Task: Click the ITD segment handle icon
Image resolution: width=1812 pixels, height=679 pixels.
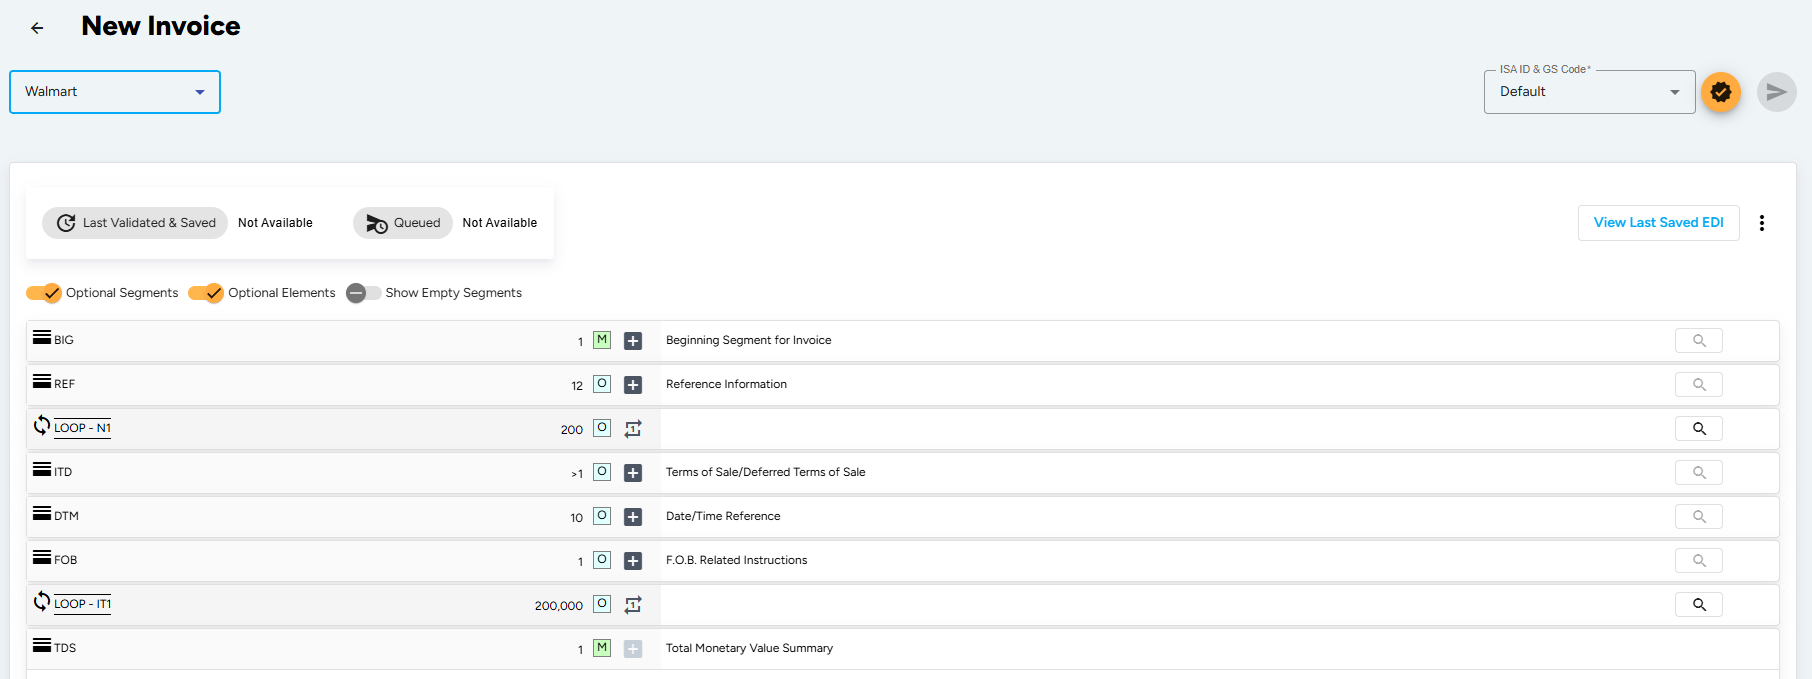Action: pos(42,469)
